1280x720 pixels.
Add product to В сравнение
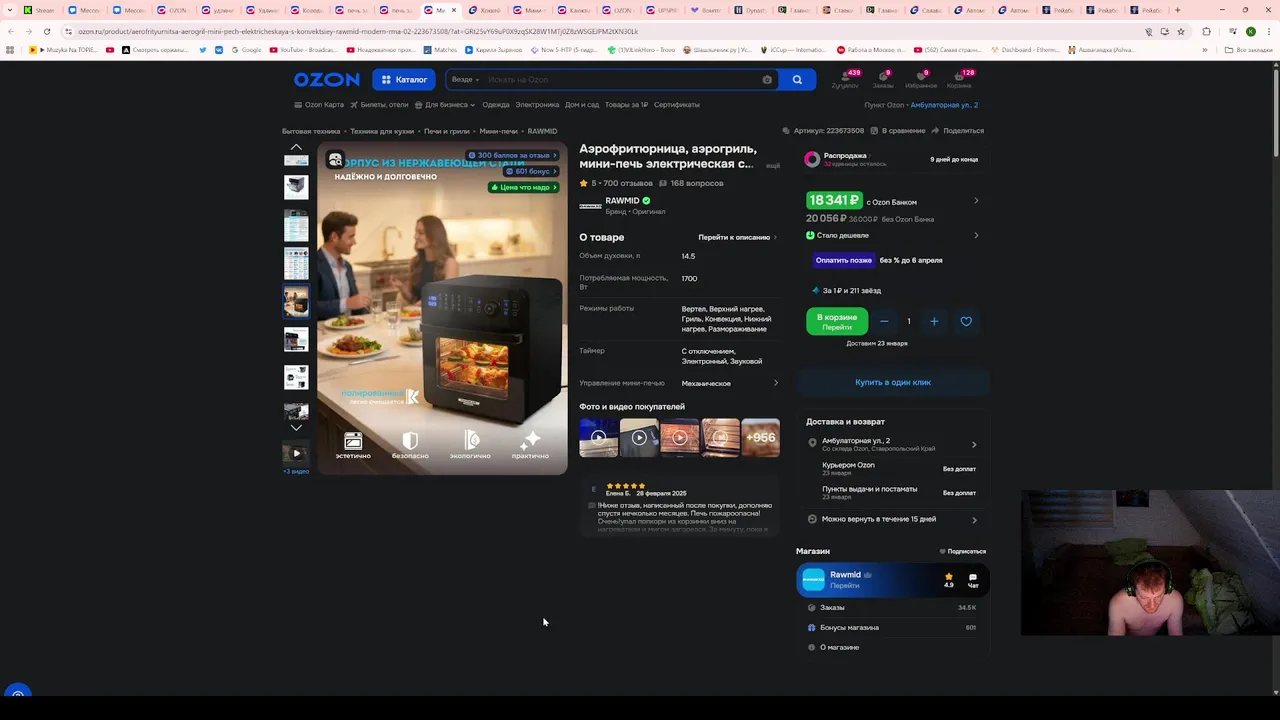898,131
